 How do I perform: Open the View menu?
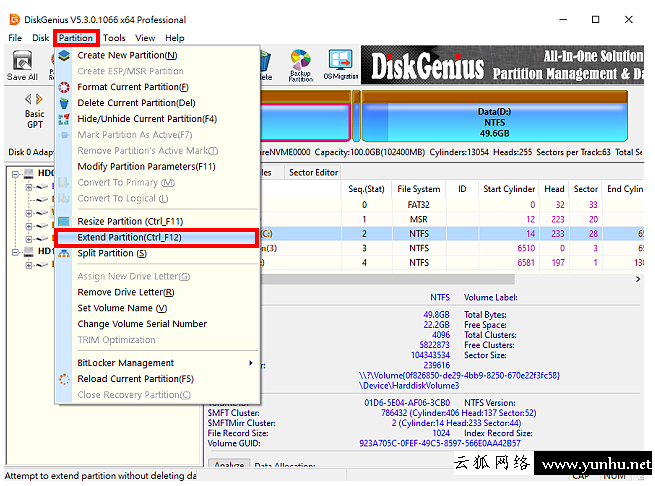click(x=145, y=38)
